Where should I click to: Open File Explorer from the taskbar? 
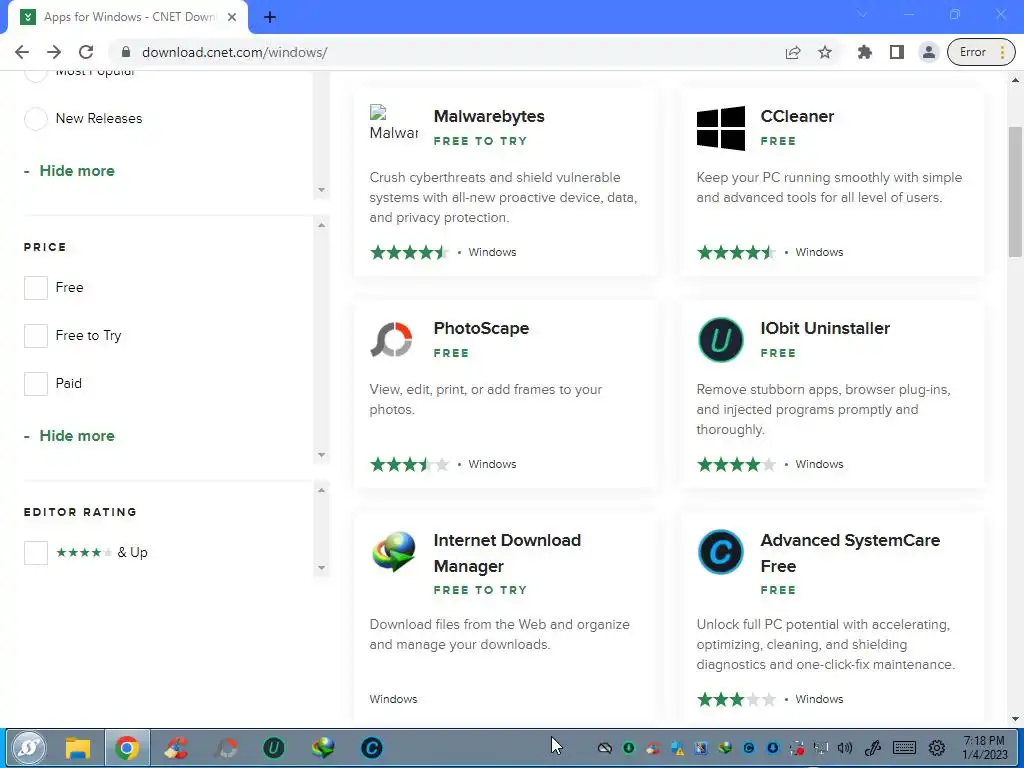[78, 748]
